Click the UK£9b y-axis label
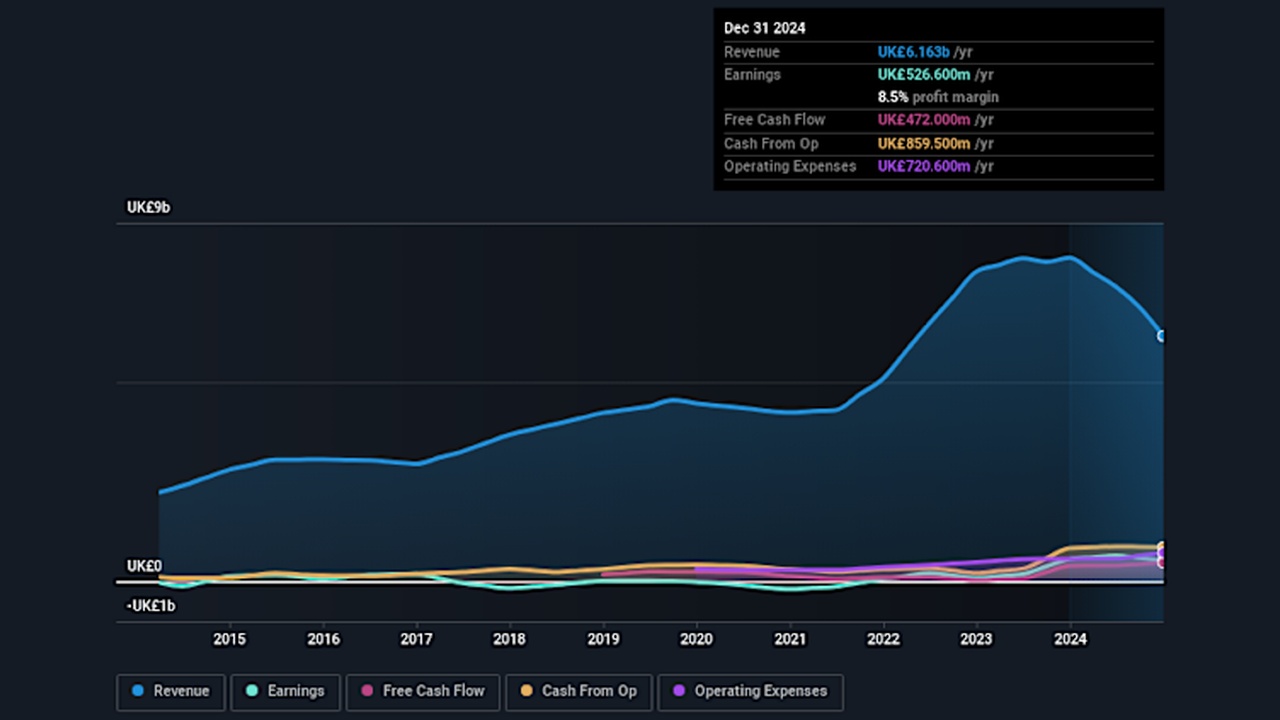The height and width of the screenshot is (720, 1280). coord(148,208)
